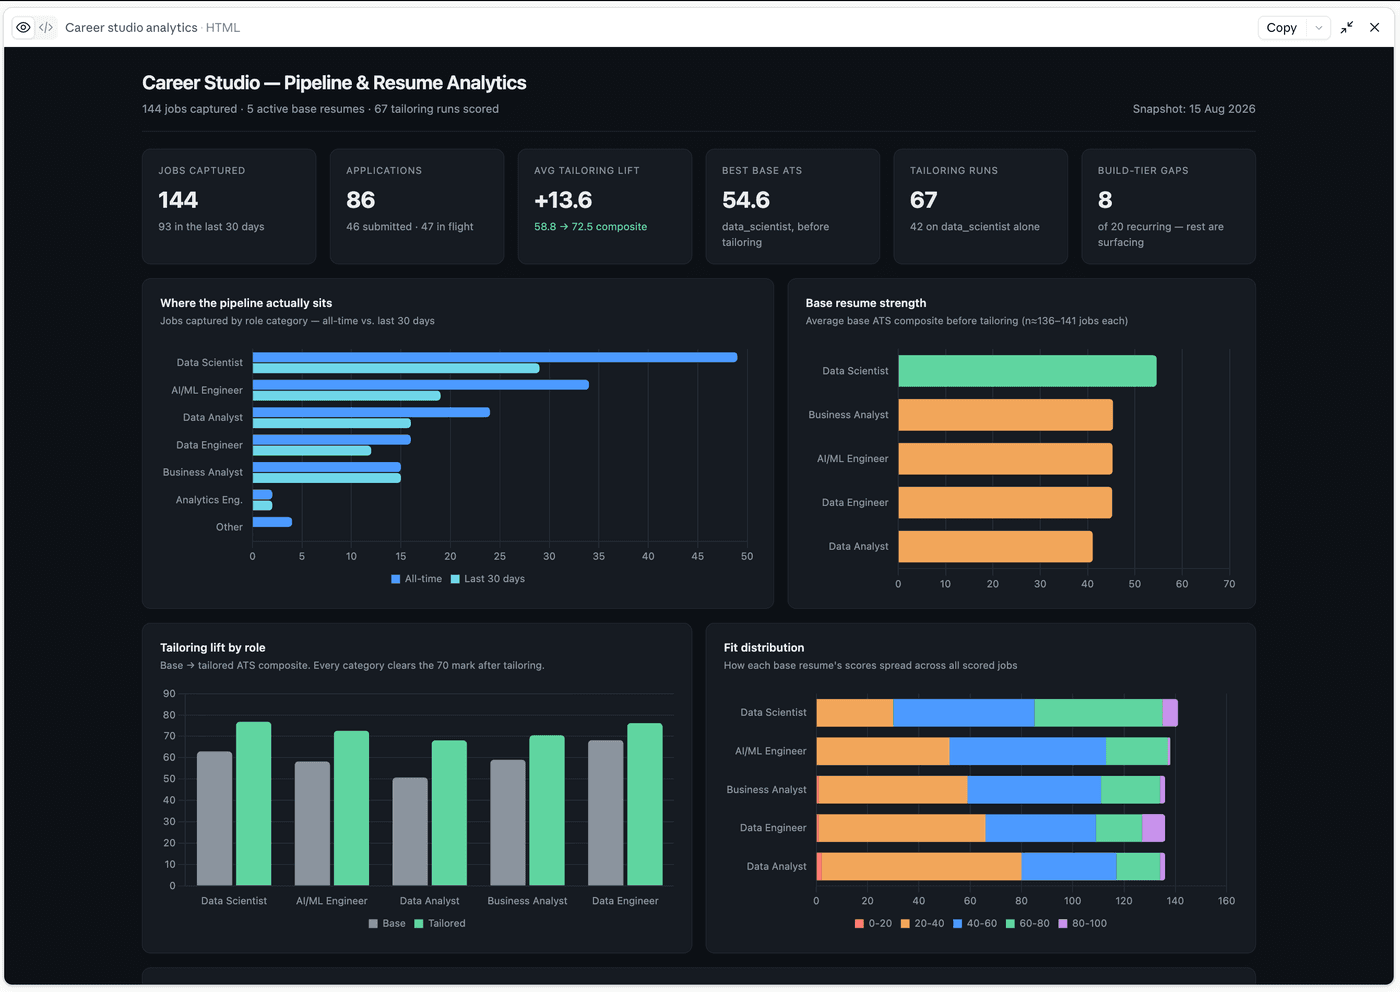The height and width of the screenshot is (992, 1400).
Task: Click the Build-Tier Gaps value 8
Action: [1105, 200]
